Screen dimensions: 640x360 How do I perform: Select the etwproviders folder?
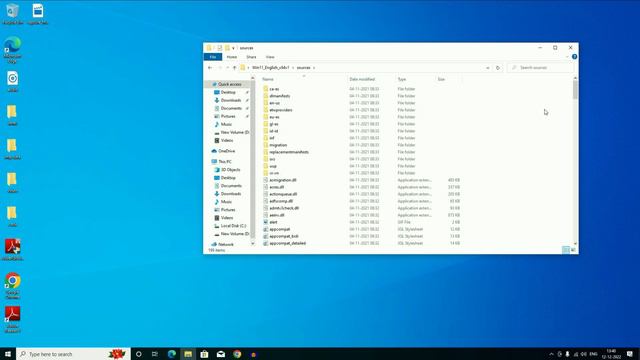280,110
